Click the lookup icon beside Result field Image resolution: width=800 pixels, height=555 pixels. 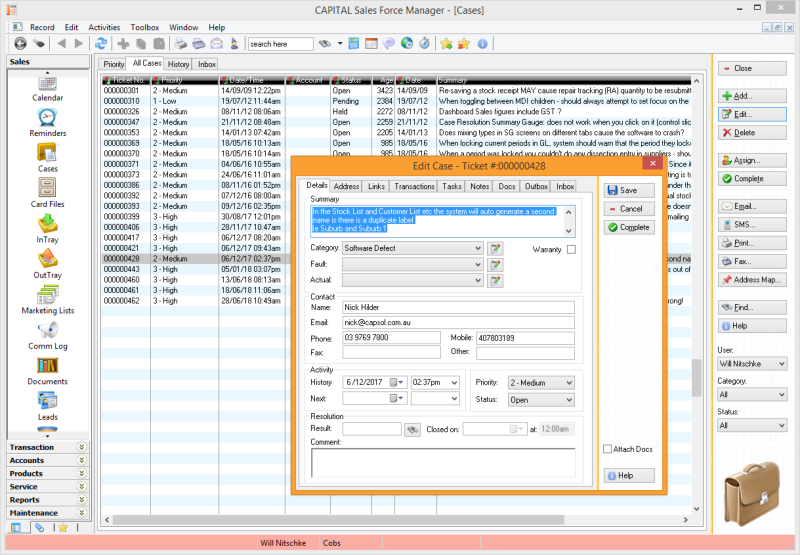click(x=412, y=430)
